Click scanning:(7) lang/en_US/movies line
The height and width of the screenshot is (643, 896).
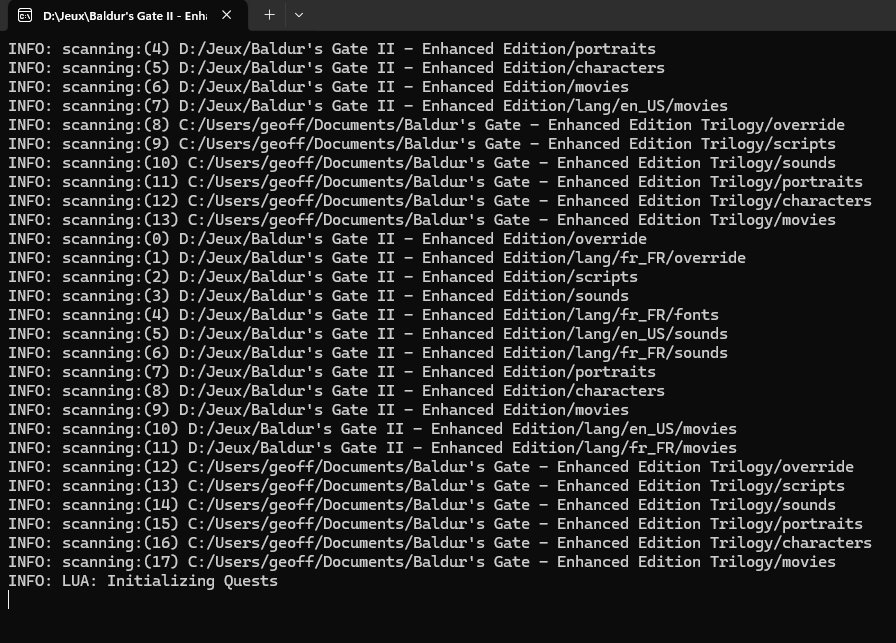coord(368,106)
